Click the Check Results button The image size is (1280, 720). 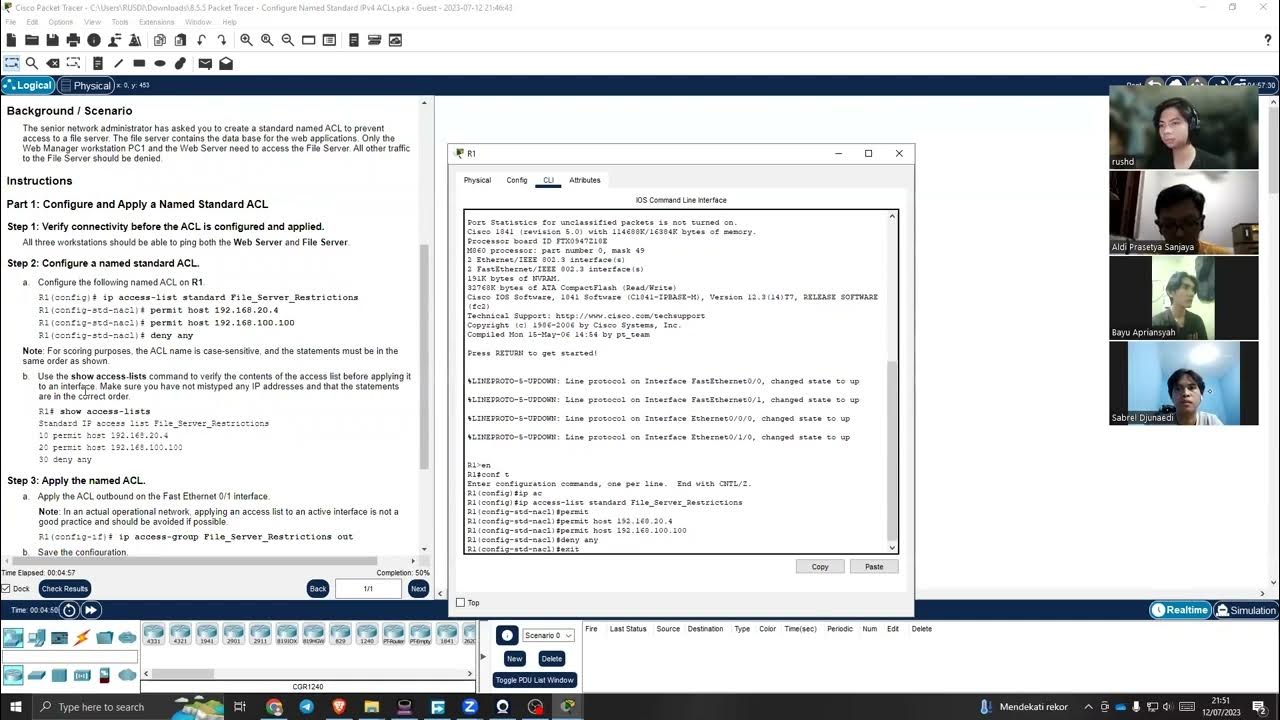click(x=65, y=588)
